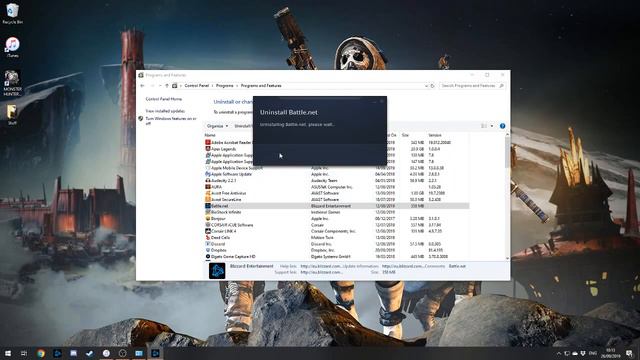Click the Search Programs and Features box

pyautogui.click(x=472, y=86)
